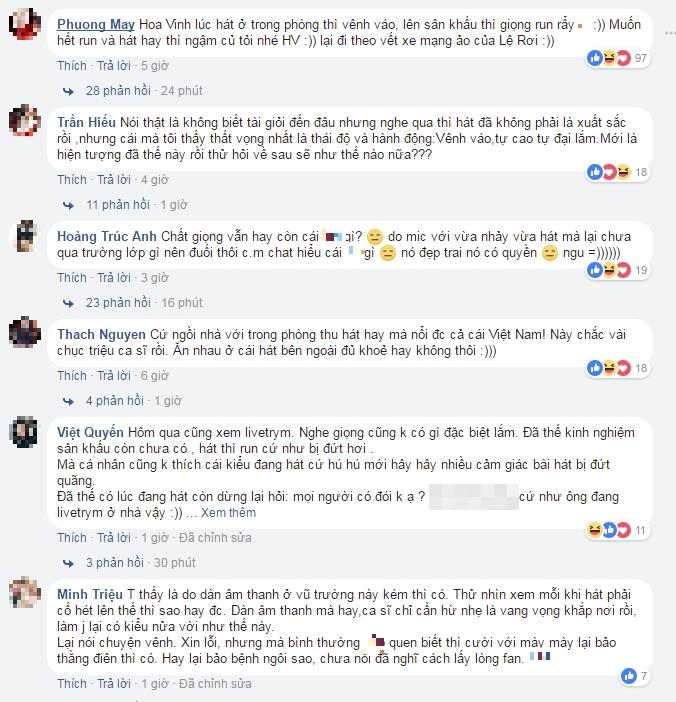This screenshot has width=676, height=702.
Task: Open the 5 giờ timestamp on Phuong May's comment
Action: click(155, 66)
